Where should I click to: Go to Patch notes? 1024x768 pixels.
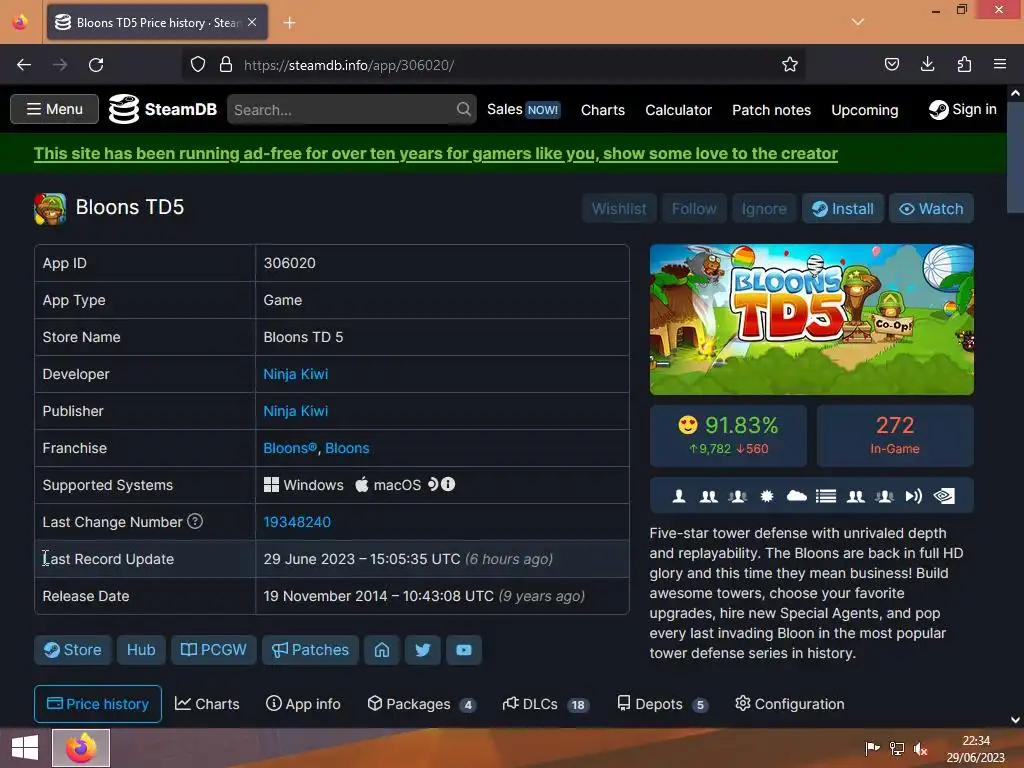771,110
